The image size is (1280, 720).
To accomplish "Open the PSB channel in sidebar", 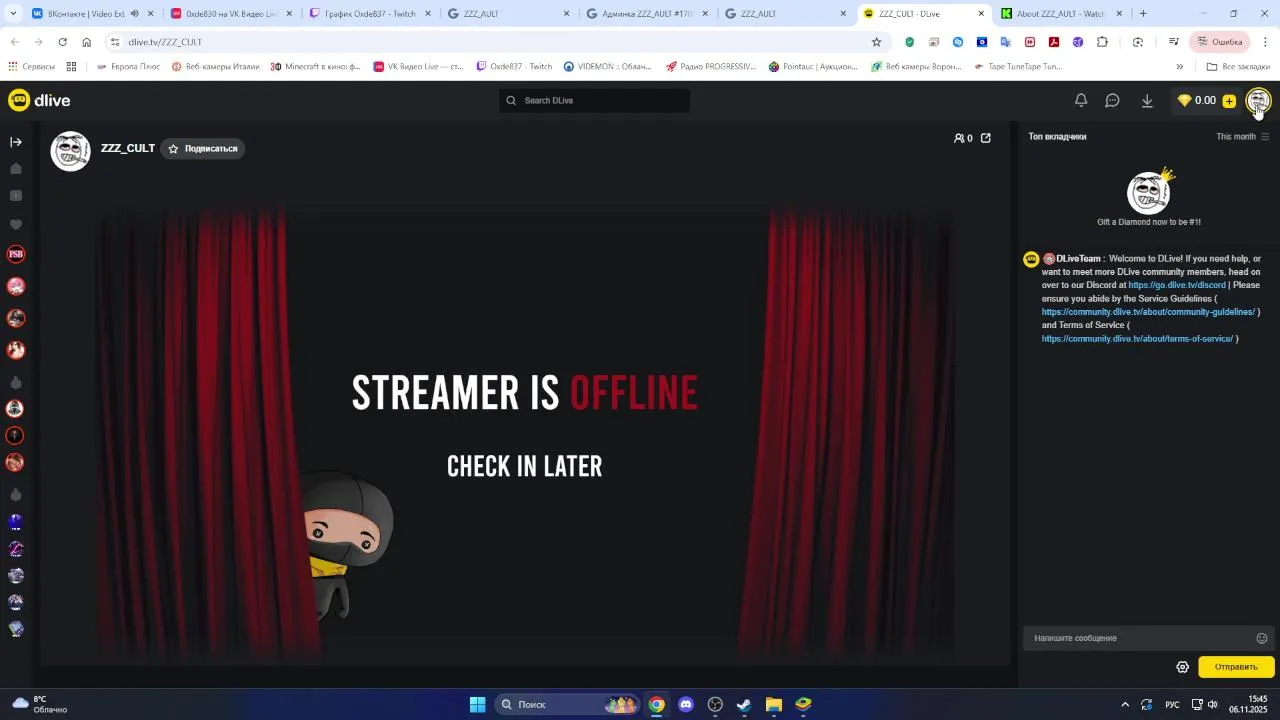I will click(16, 254).
